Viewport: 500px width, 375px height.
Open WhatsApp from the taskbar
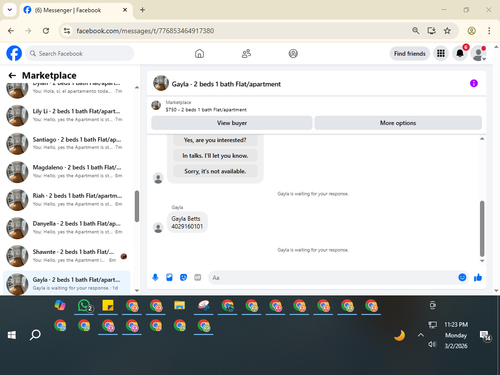tap(84, 306)
